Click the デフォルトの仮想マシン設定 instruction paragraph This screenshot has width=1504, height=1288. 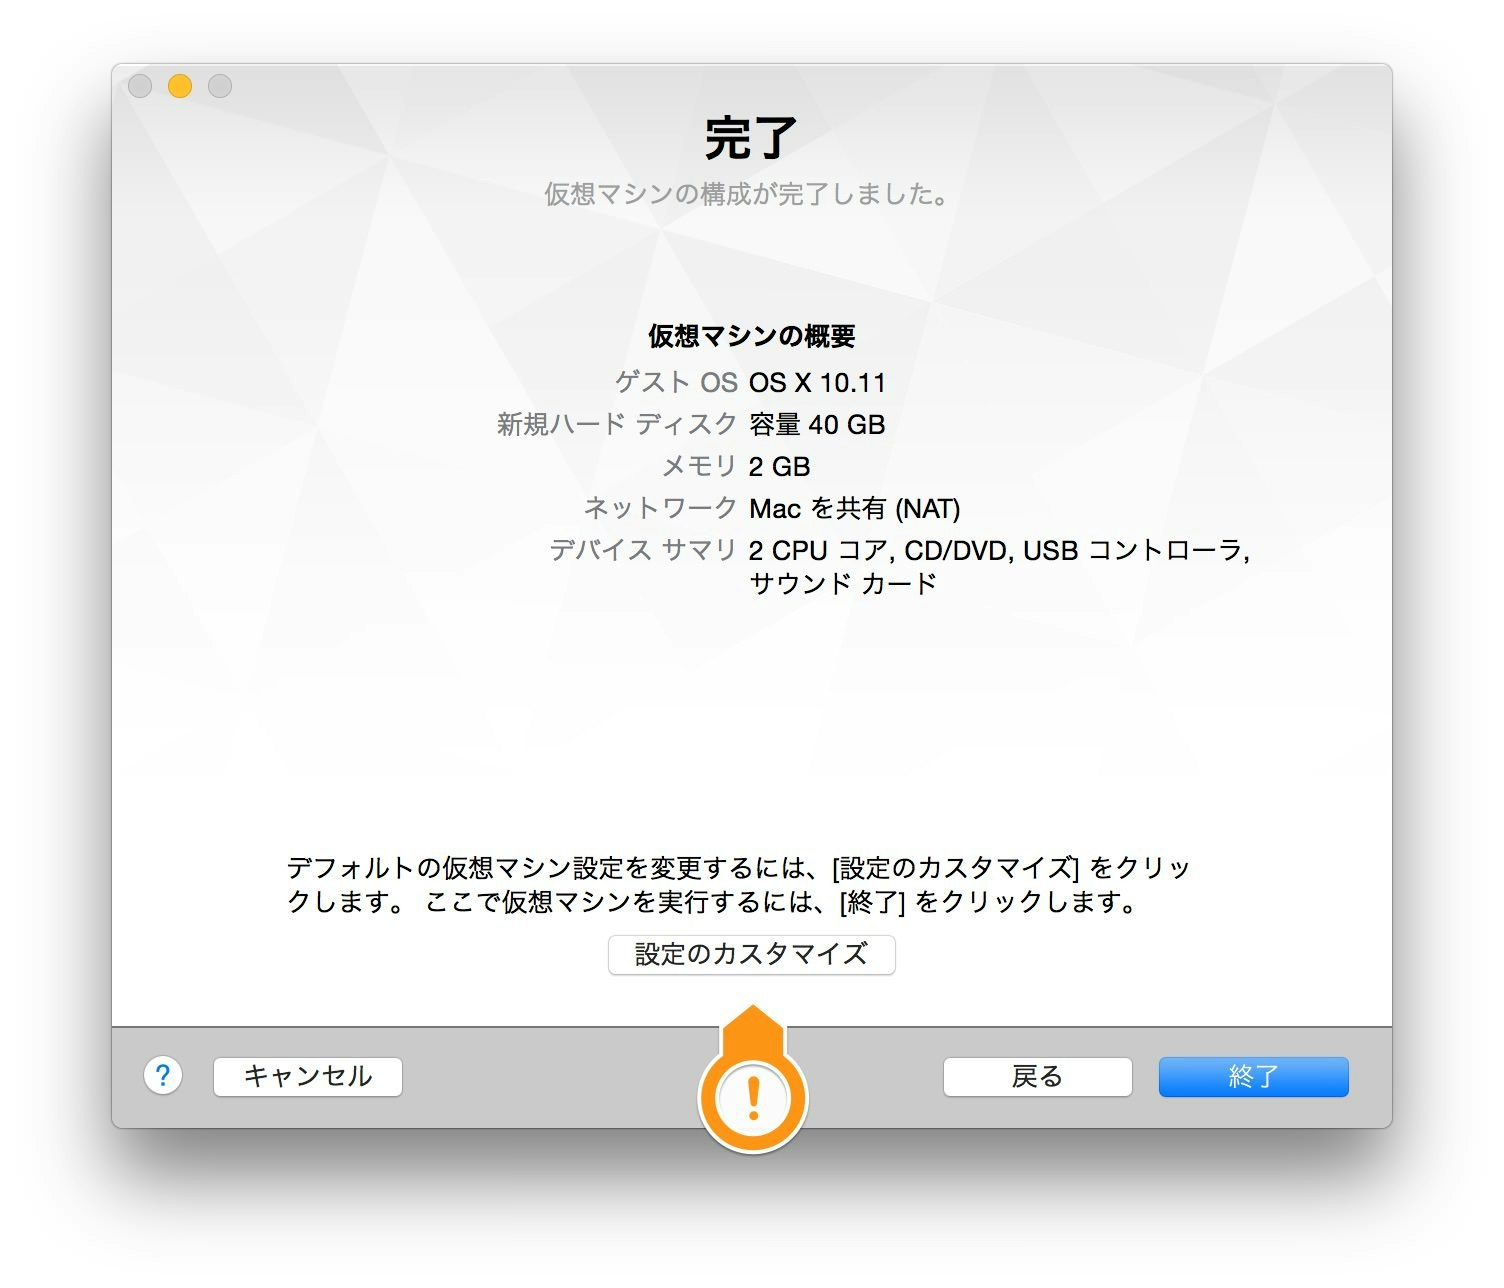[x=738, y=884]
